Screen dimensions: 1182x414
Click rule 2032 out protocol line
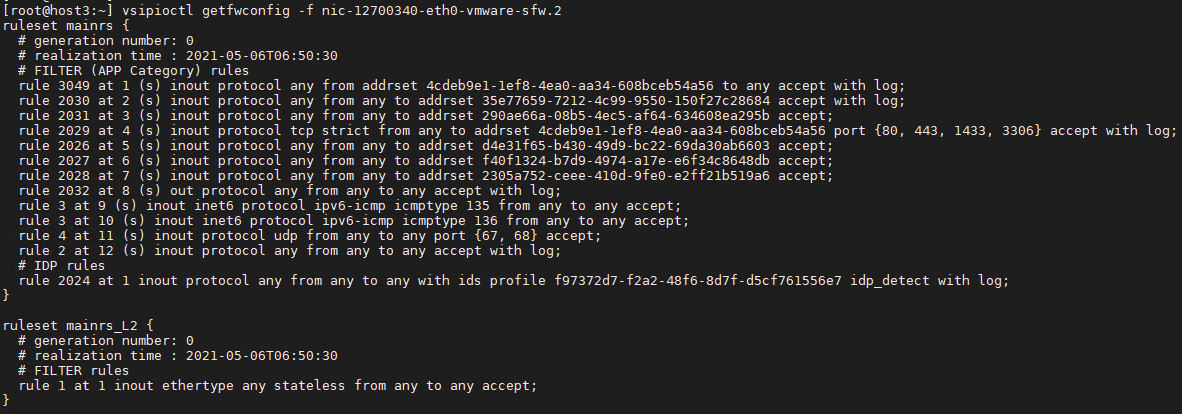(x=290, y=191)
